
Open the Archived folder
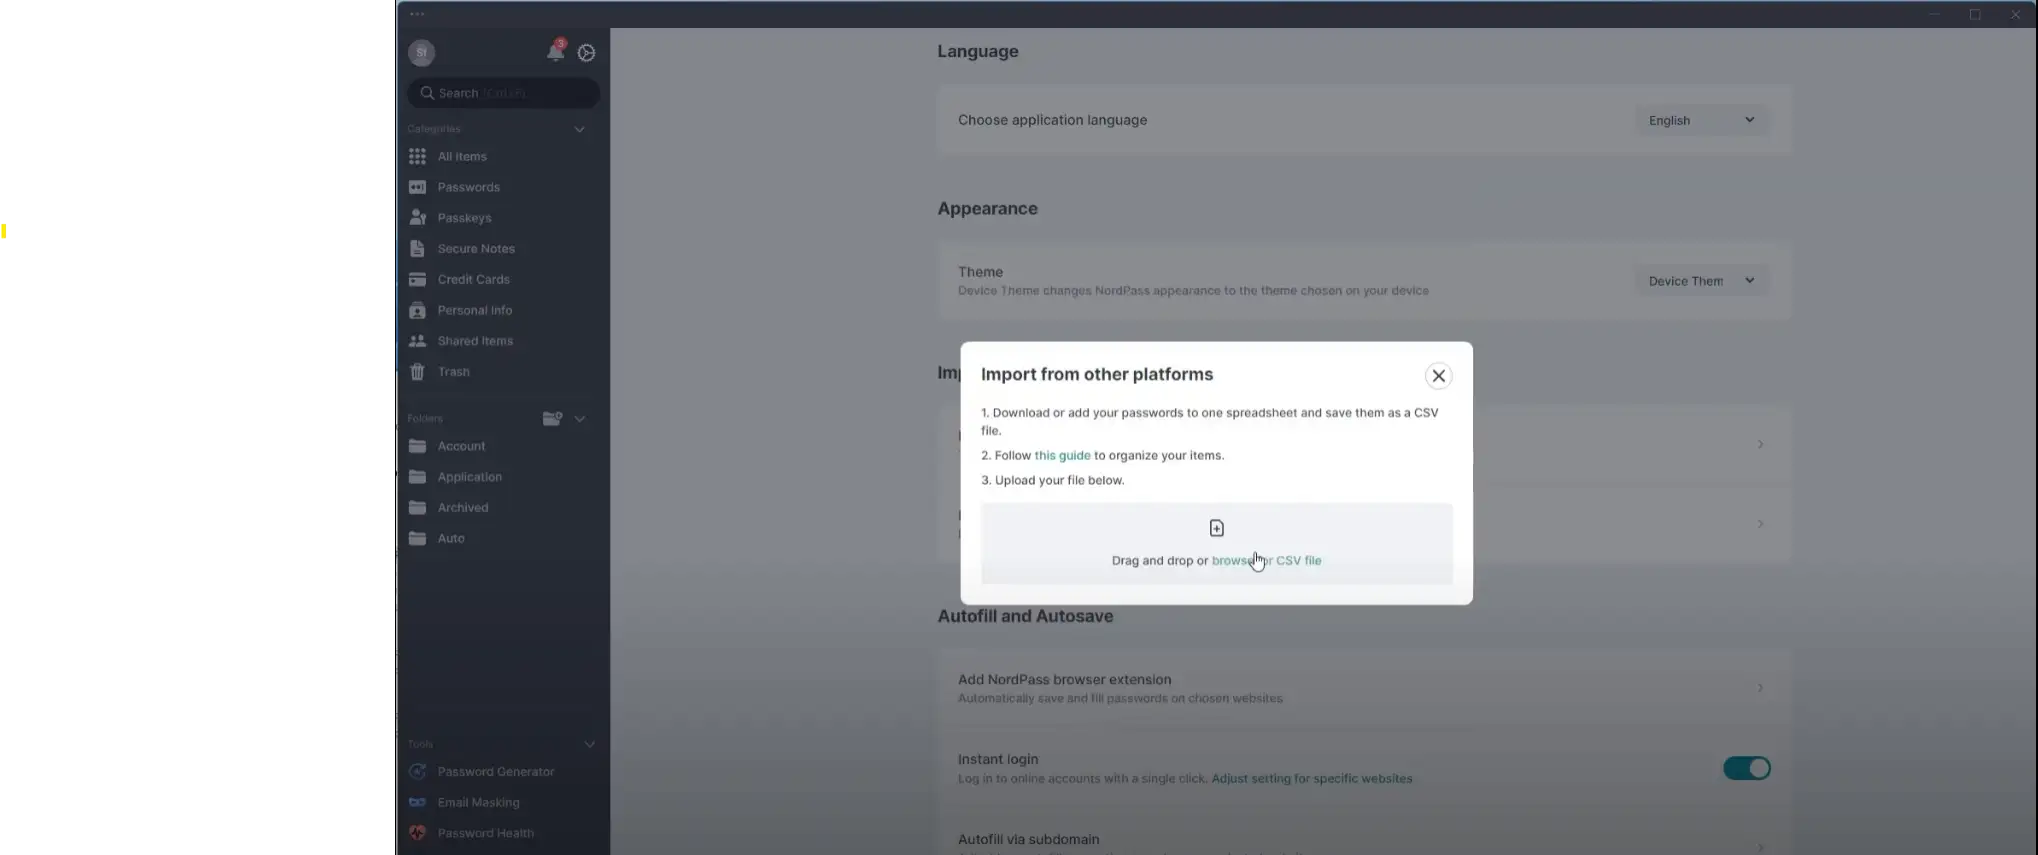(462, 508)
